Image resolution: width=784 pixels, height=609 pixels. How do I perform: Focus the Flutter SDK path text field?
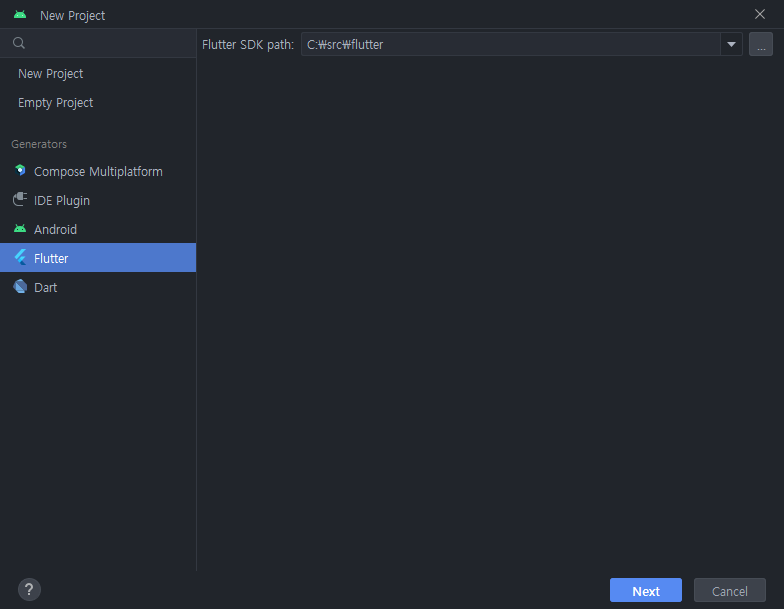[x=510, y=44]
